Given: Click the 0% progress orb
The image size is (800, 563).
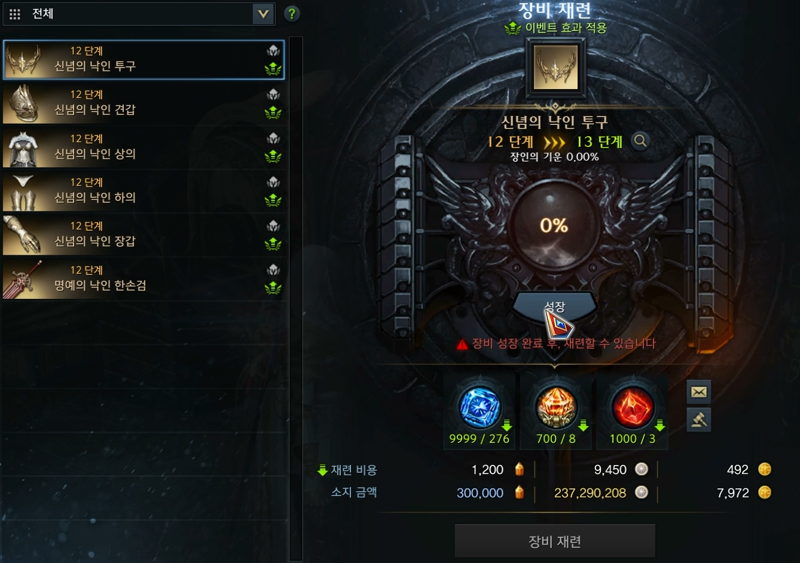Looking at the screenshot, I should point(554,225).
